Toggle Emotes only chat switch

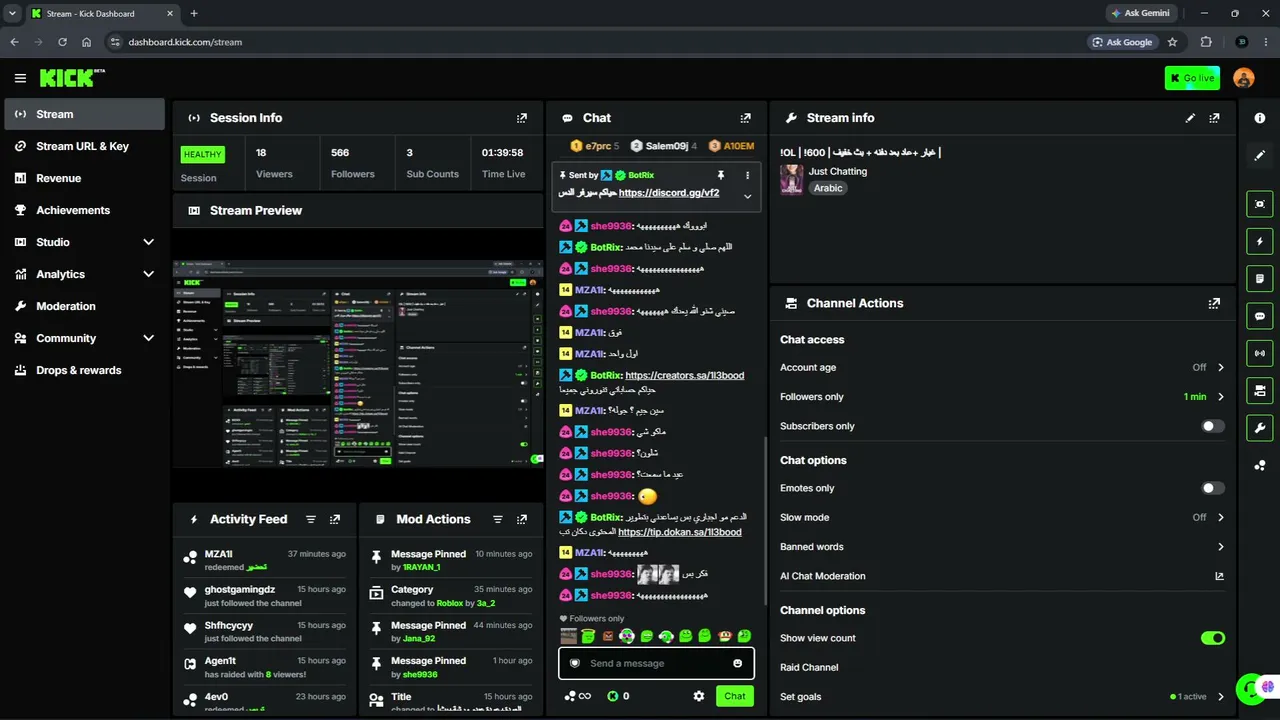pos(1213,488)
